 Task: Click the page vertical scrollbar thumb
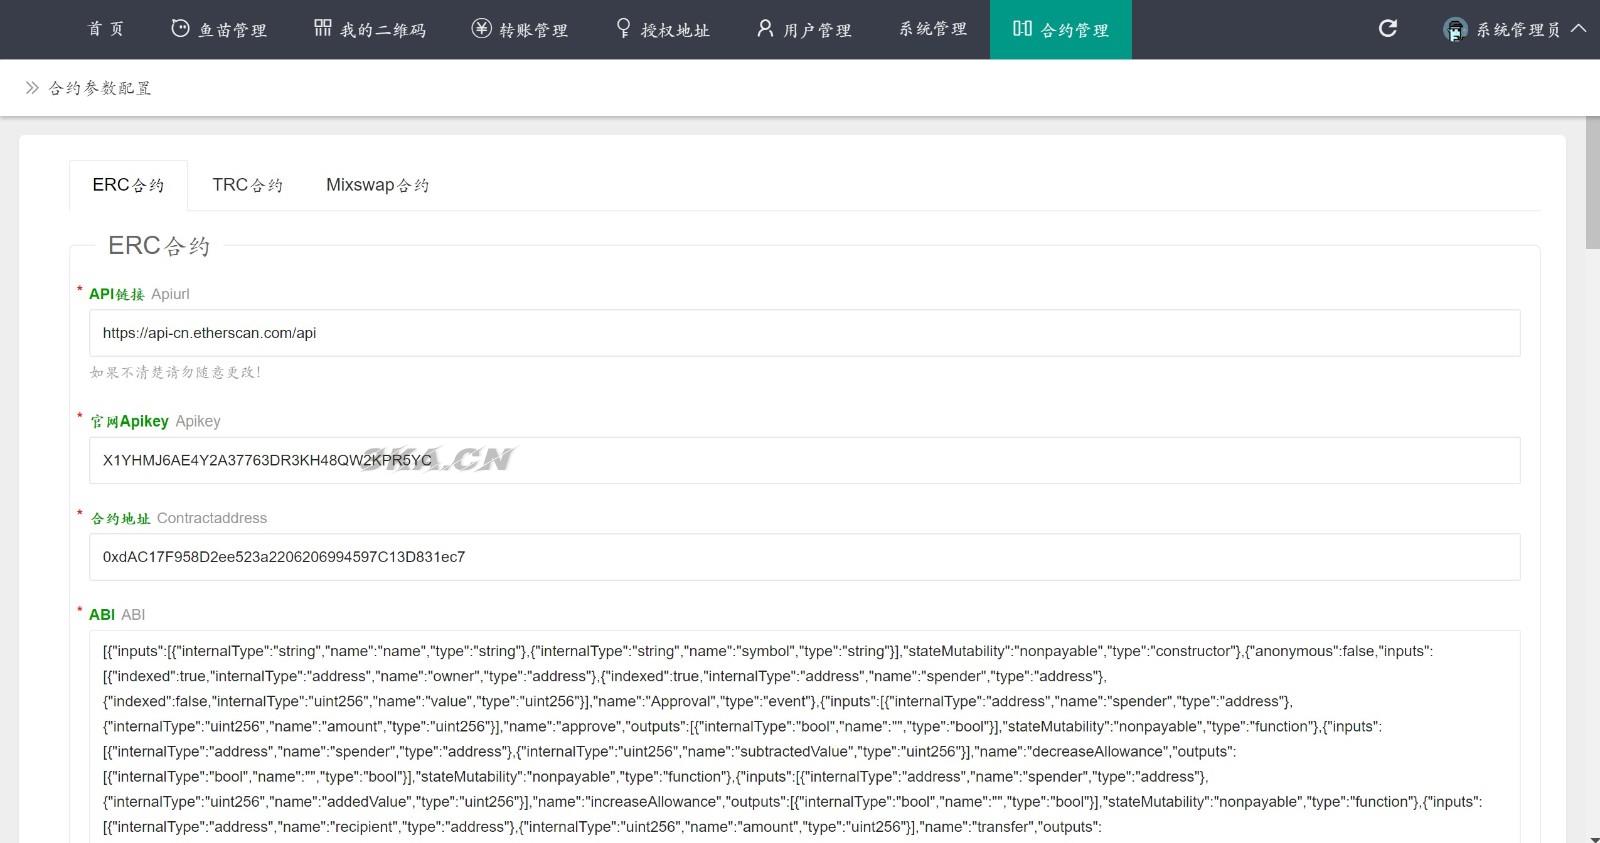point(1592,182)
